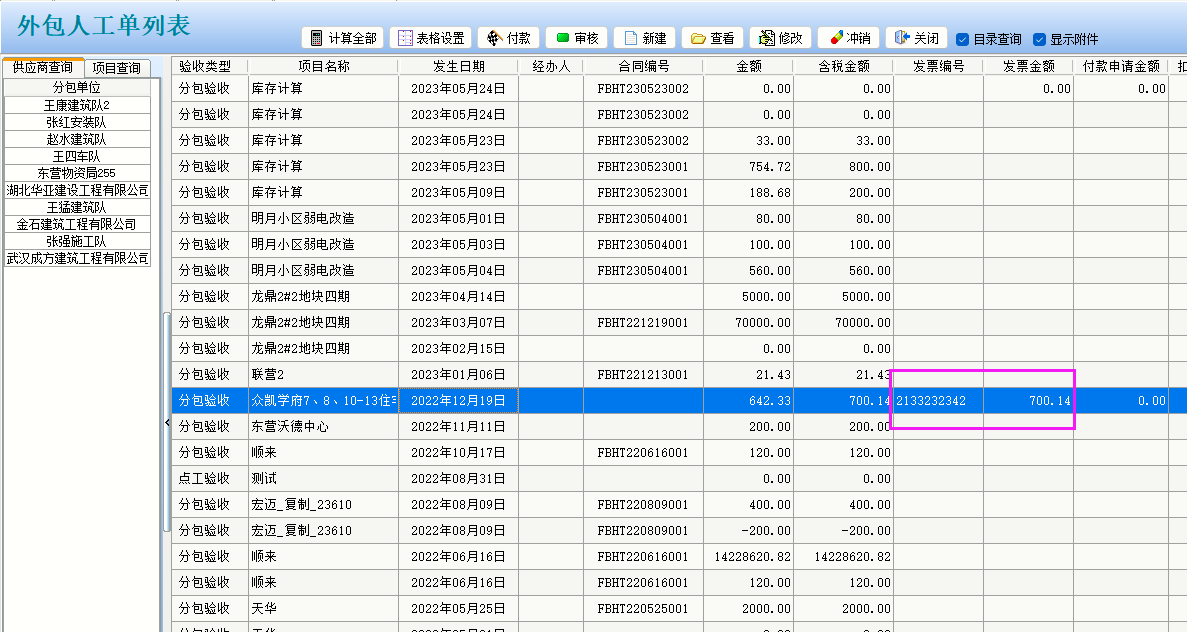Select supplier 王康建筑队2 in list
1187x632 pixels.
(77, 105)
